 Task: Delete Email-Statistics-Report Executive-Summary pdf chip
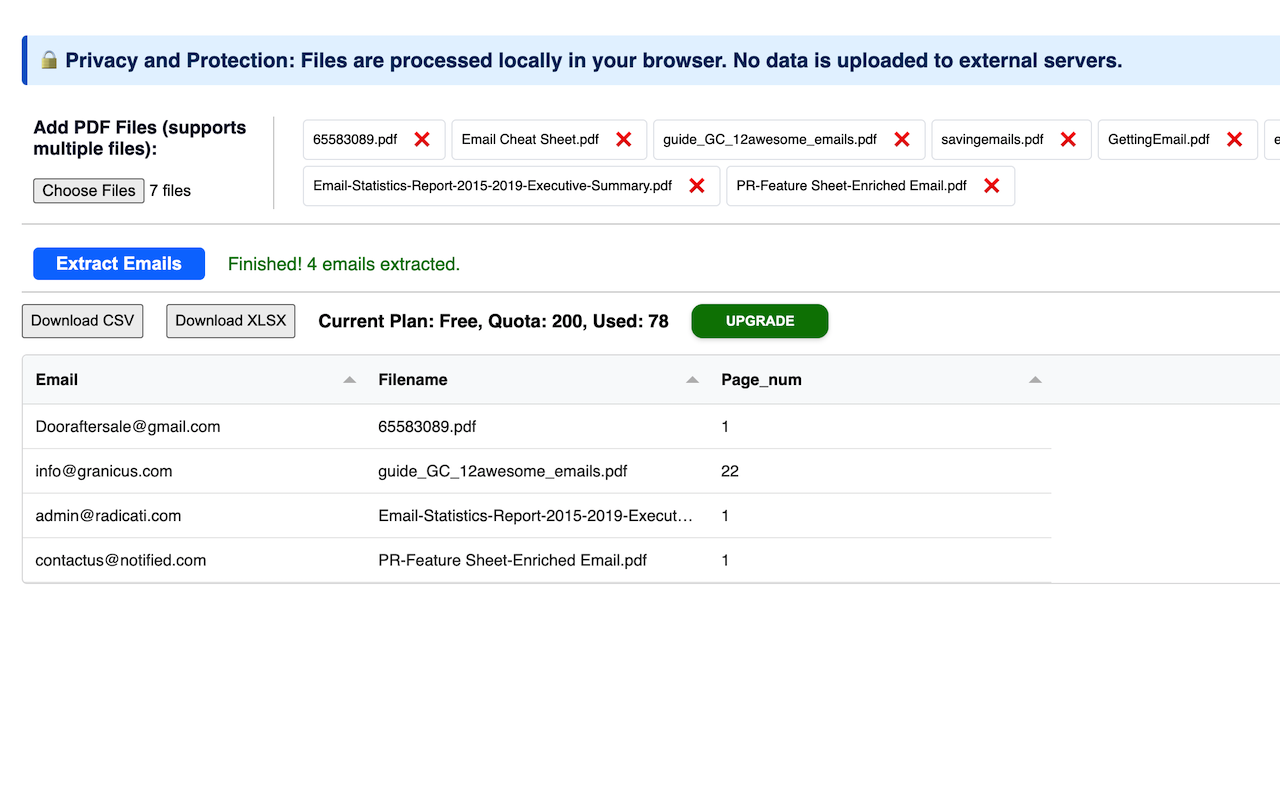[697, 186]
